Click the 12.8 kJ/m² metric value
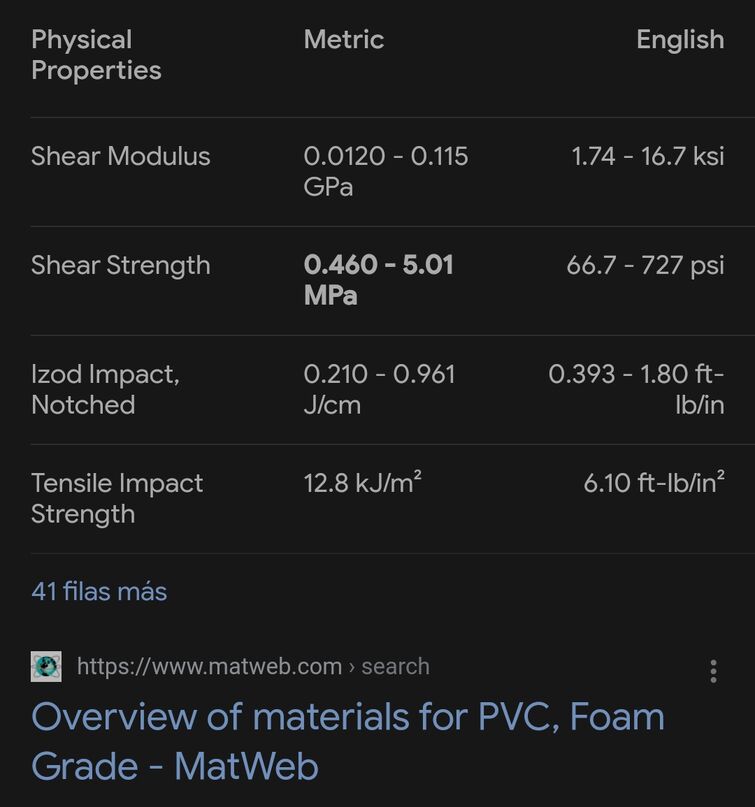Screen dimensions: 755x807 tap(362, 482)
